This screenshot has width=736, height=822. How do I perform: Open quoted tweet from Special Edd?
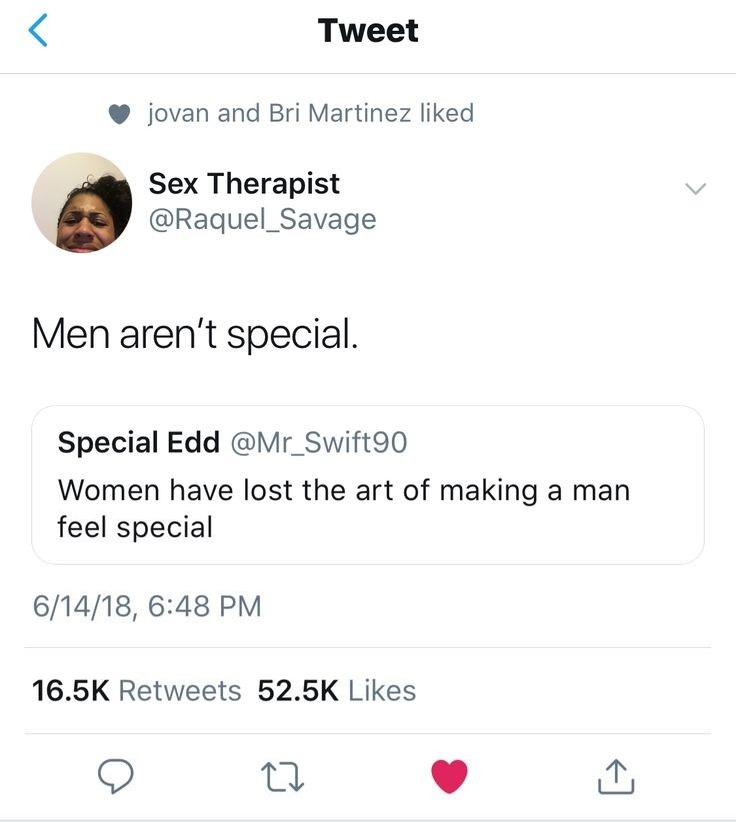pyautogui.click(x=368, y=485)
